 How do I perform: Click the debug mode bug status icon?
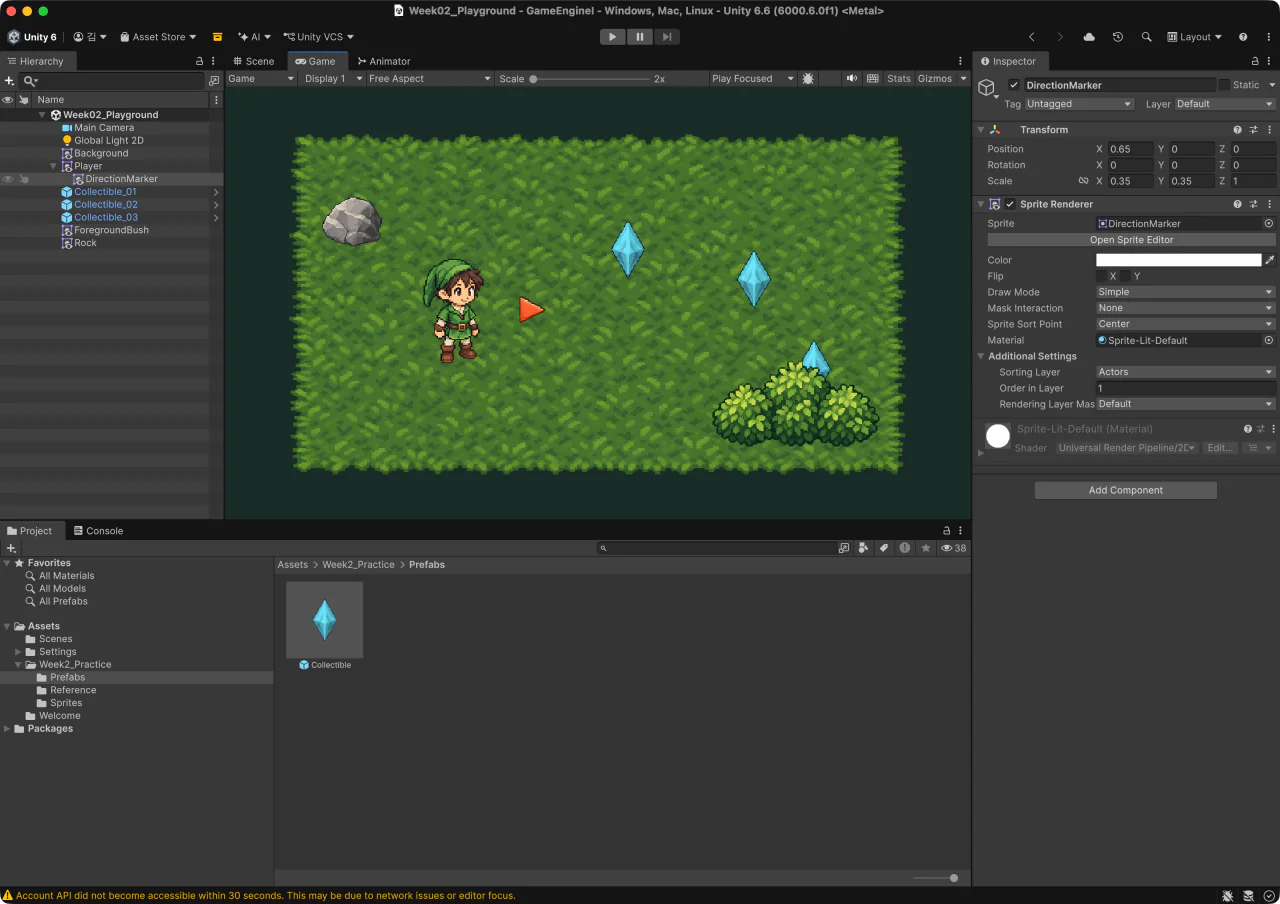pyautogui.click(x=1228, y=895)
